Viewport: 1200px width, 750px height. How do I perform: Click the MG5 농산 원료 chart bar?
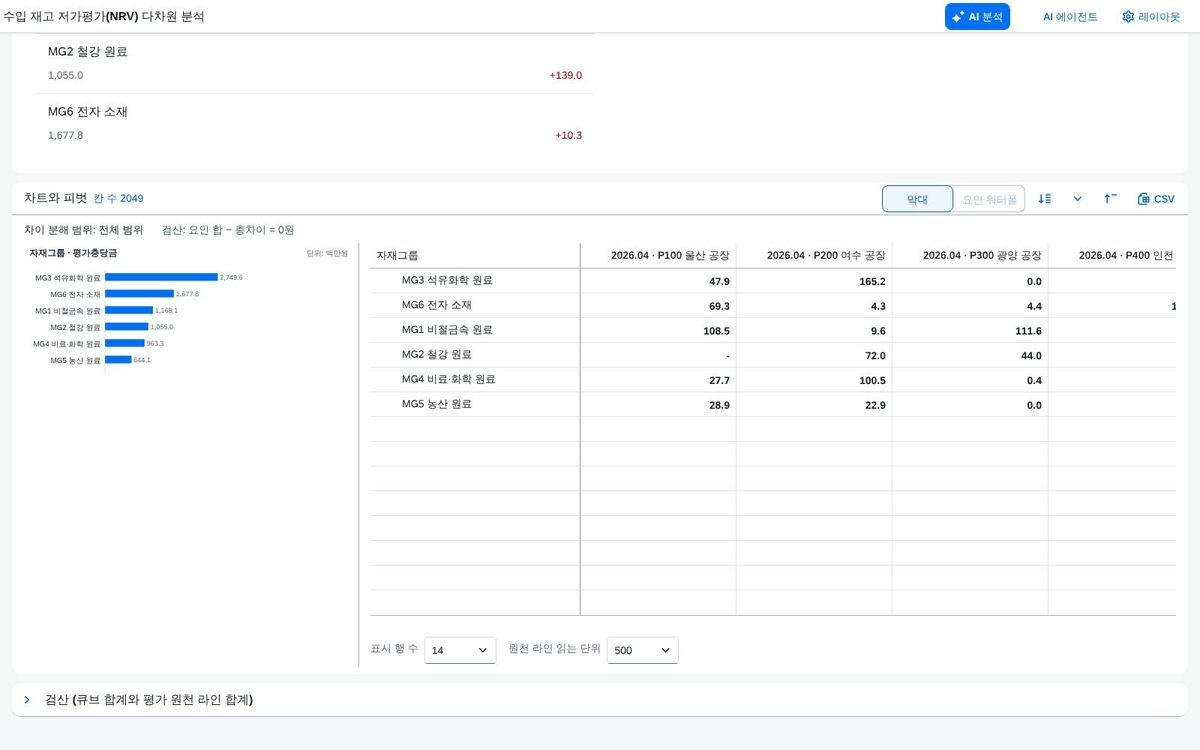(118, 360)
